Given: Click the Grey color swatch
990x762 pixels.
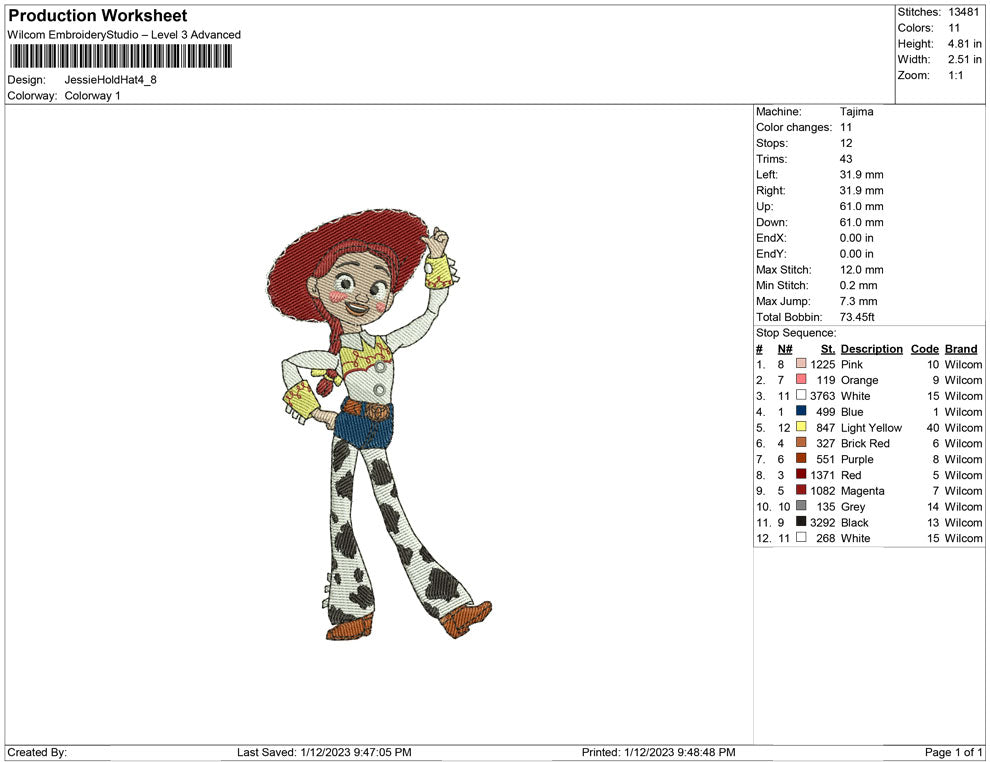Looking at the screenshot, I should pos(801,506).
